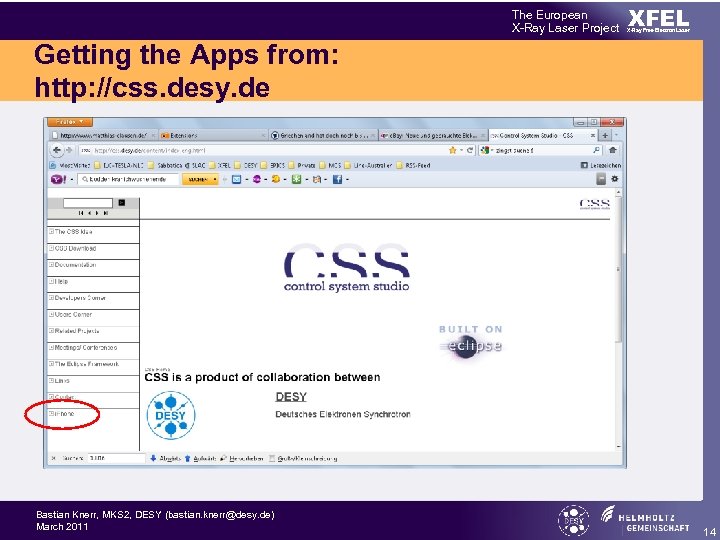Open the orange Firefox menu button
Viewport: 720px width, 540px height.
[70, 122]
